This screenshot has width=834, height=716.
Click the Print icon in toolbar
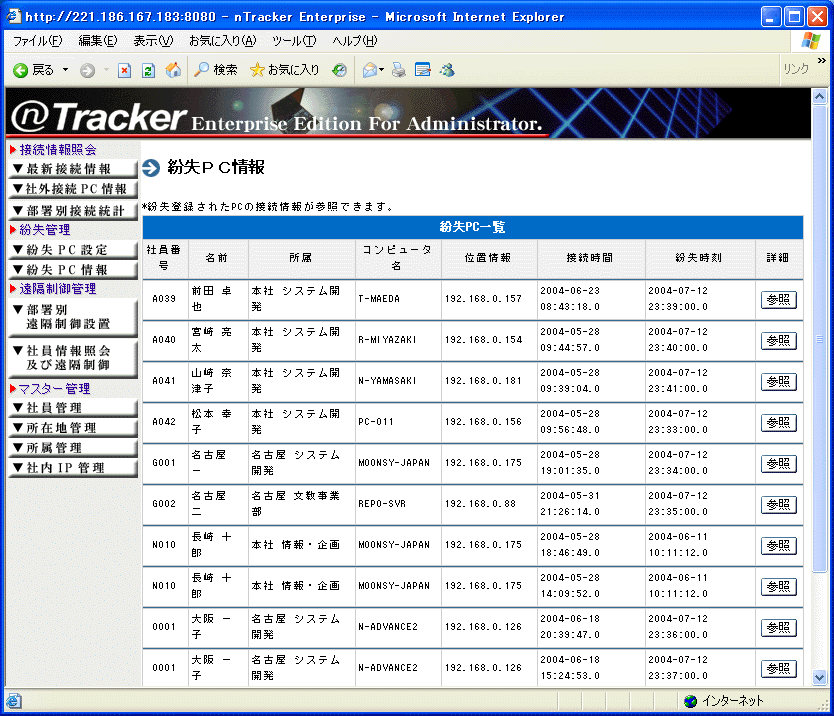(x=398, y=70)
